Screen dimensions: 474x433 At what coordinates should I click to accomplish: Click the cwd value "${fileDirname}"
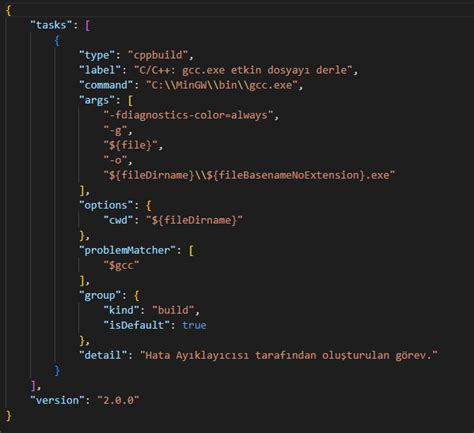(194, 220)
